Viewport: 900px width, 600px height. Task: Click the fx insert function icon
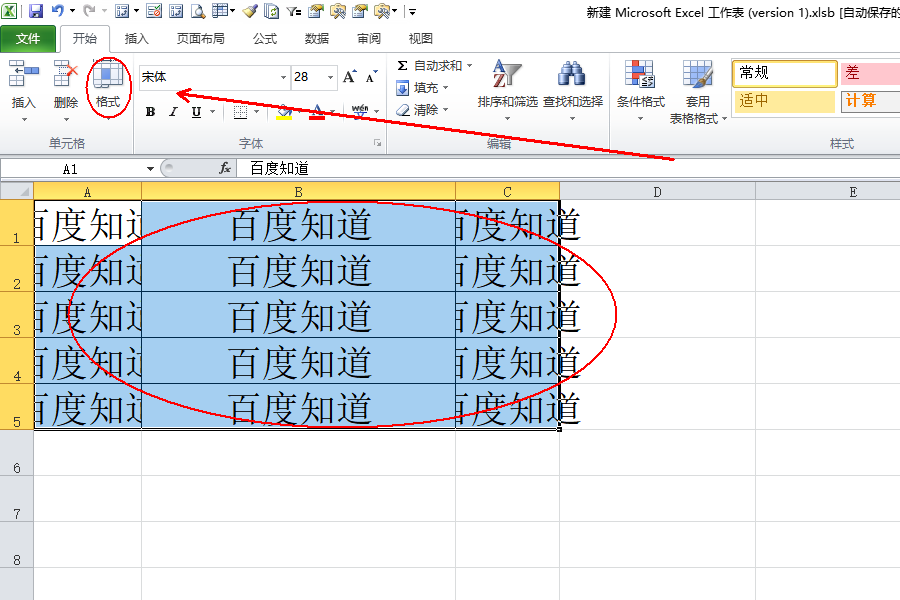click(x=225, y=168)
